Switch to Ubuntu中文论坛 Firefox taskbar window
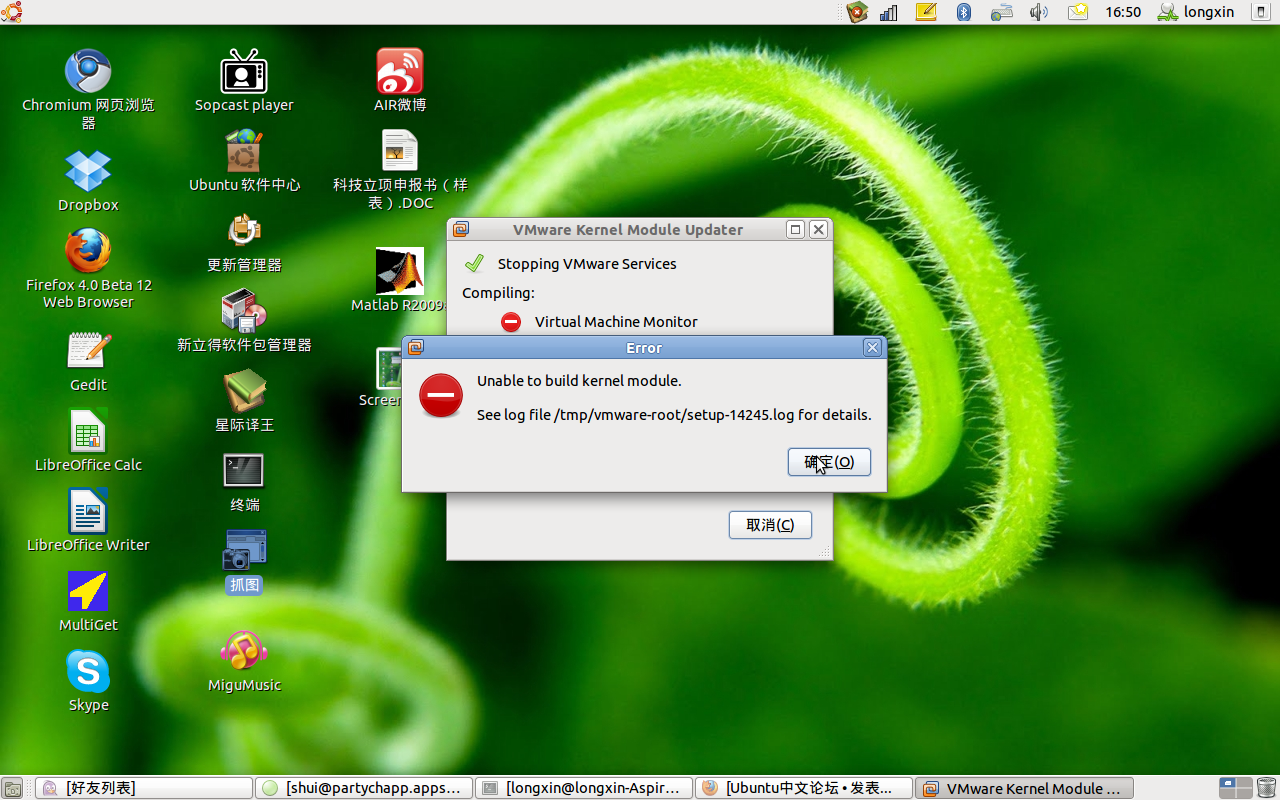This screenshot has width=1280, height=800. click(x=804, y=788)
